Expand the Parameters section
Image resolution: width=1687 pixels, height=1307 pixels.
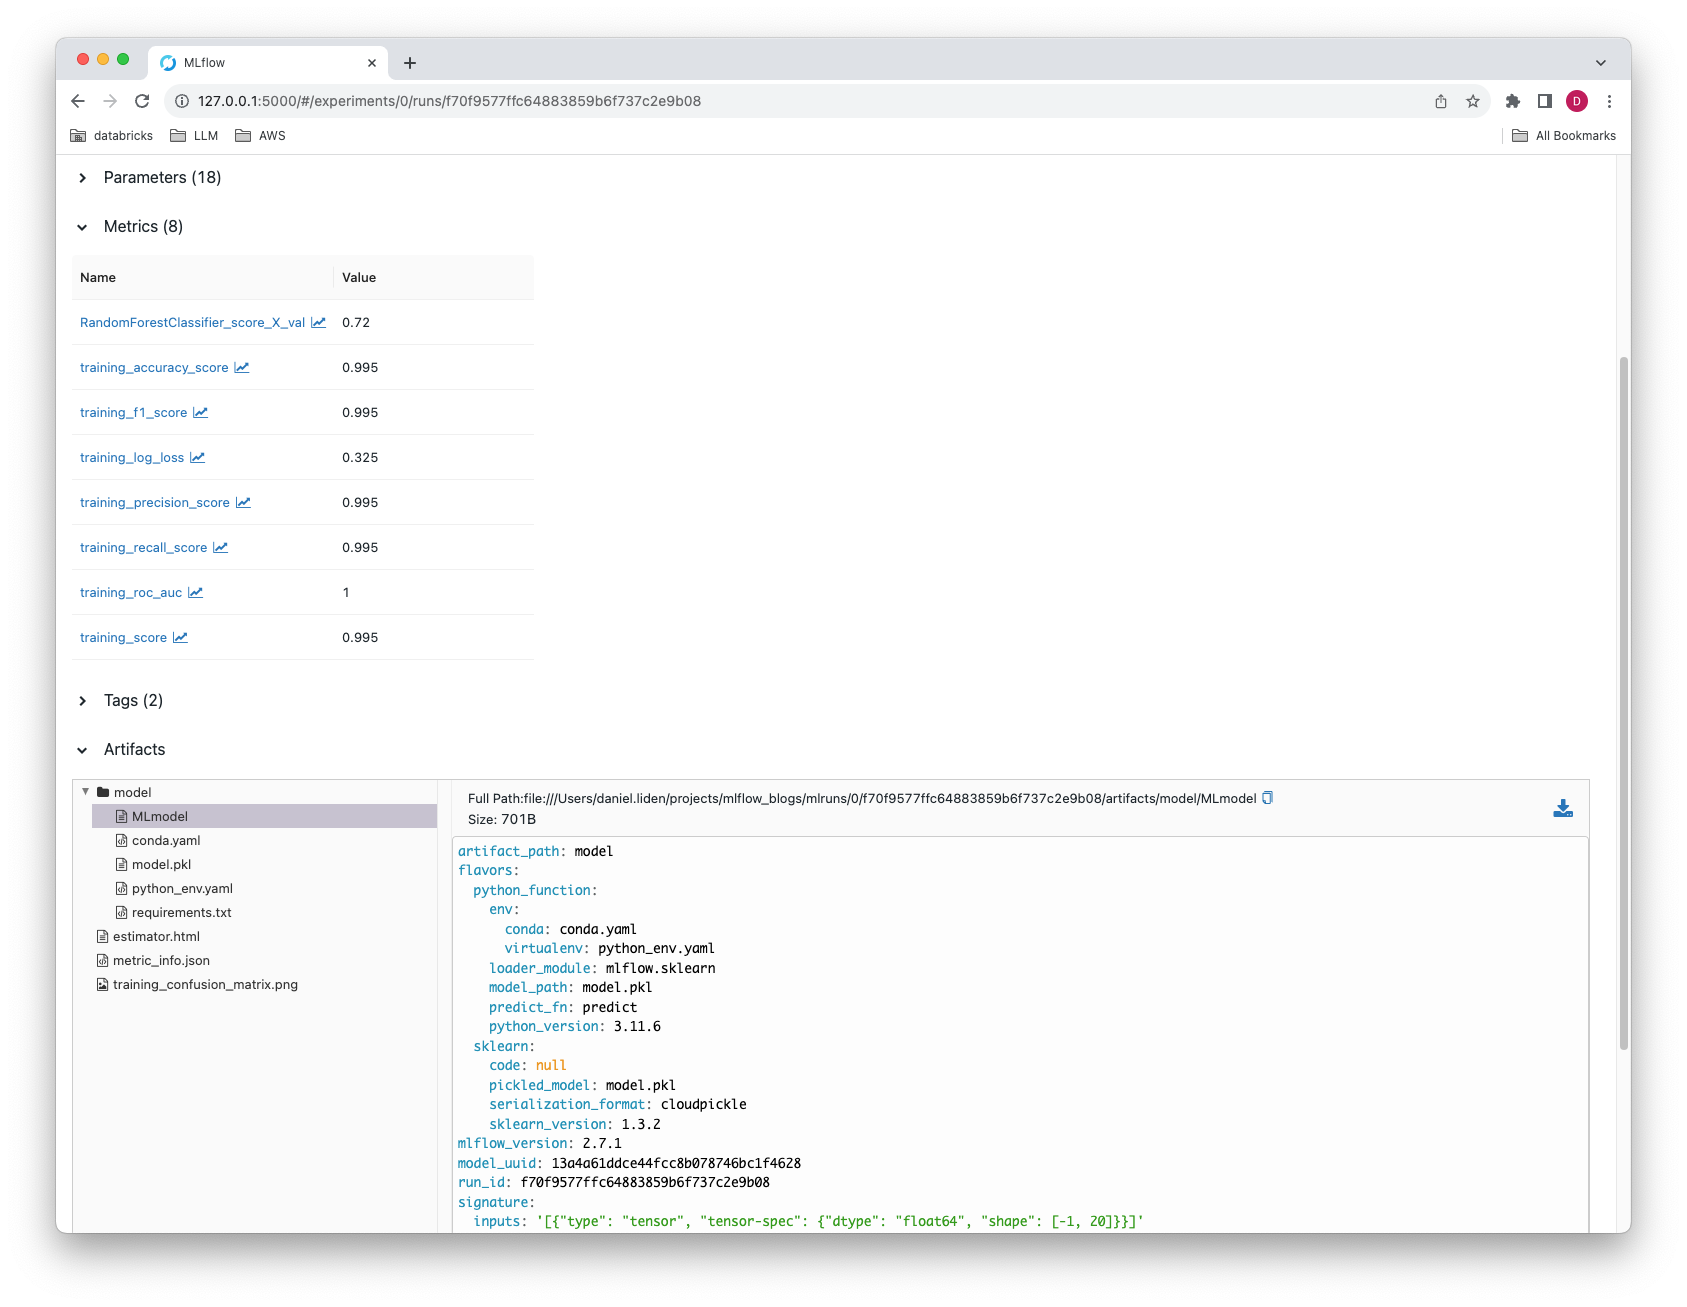[82, 177]
